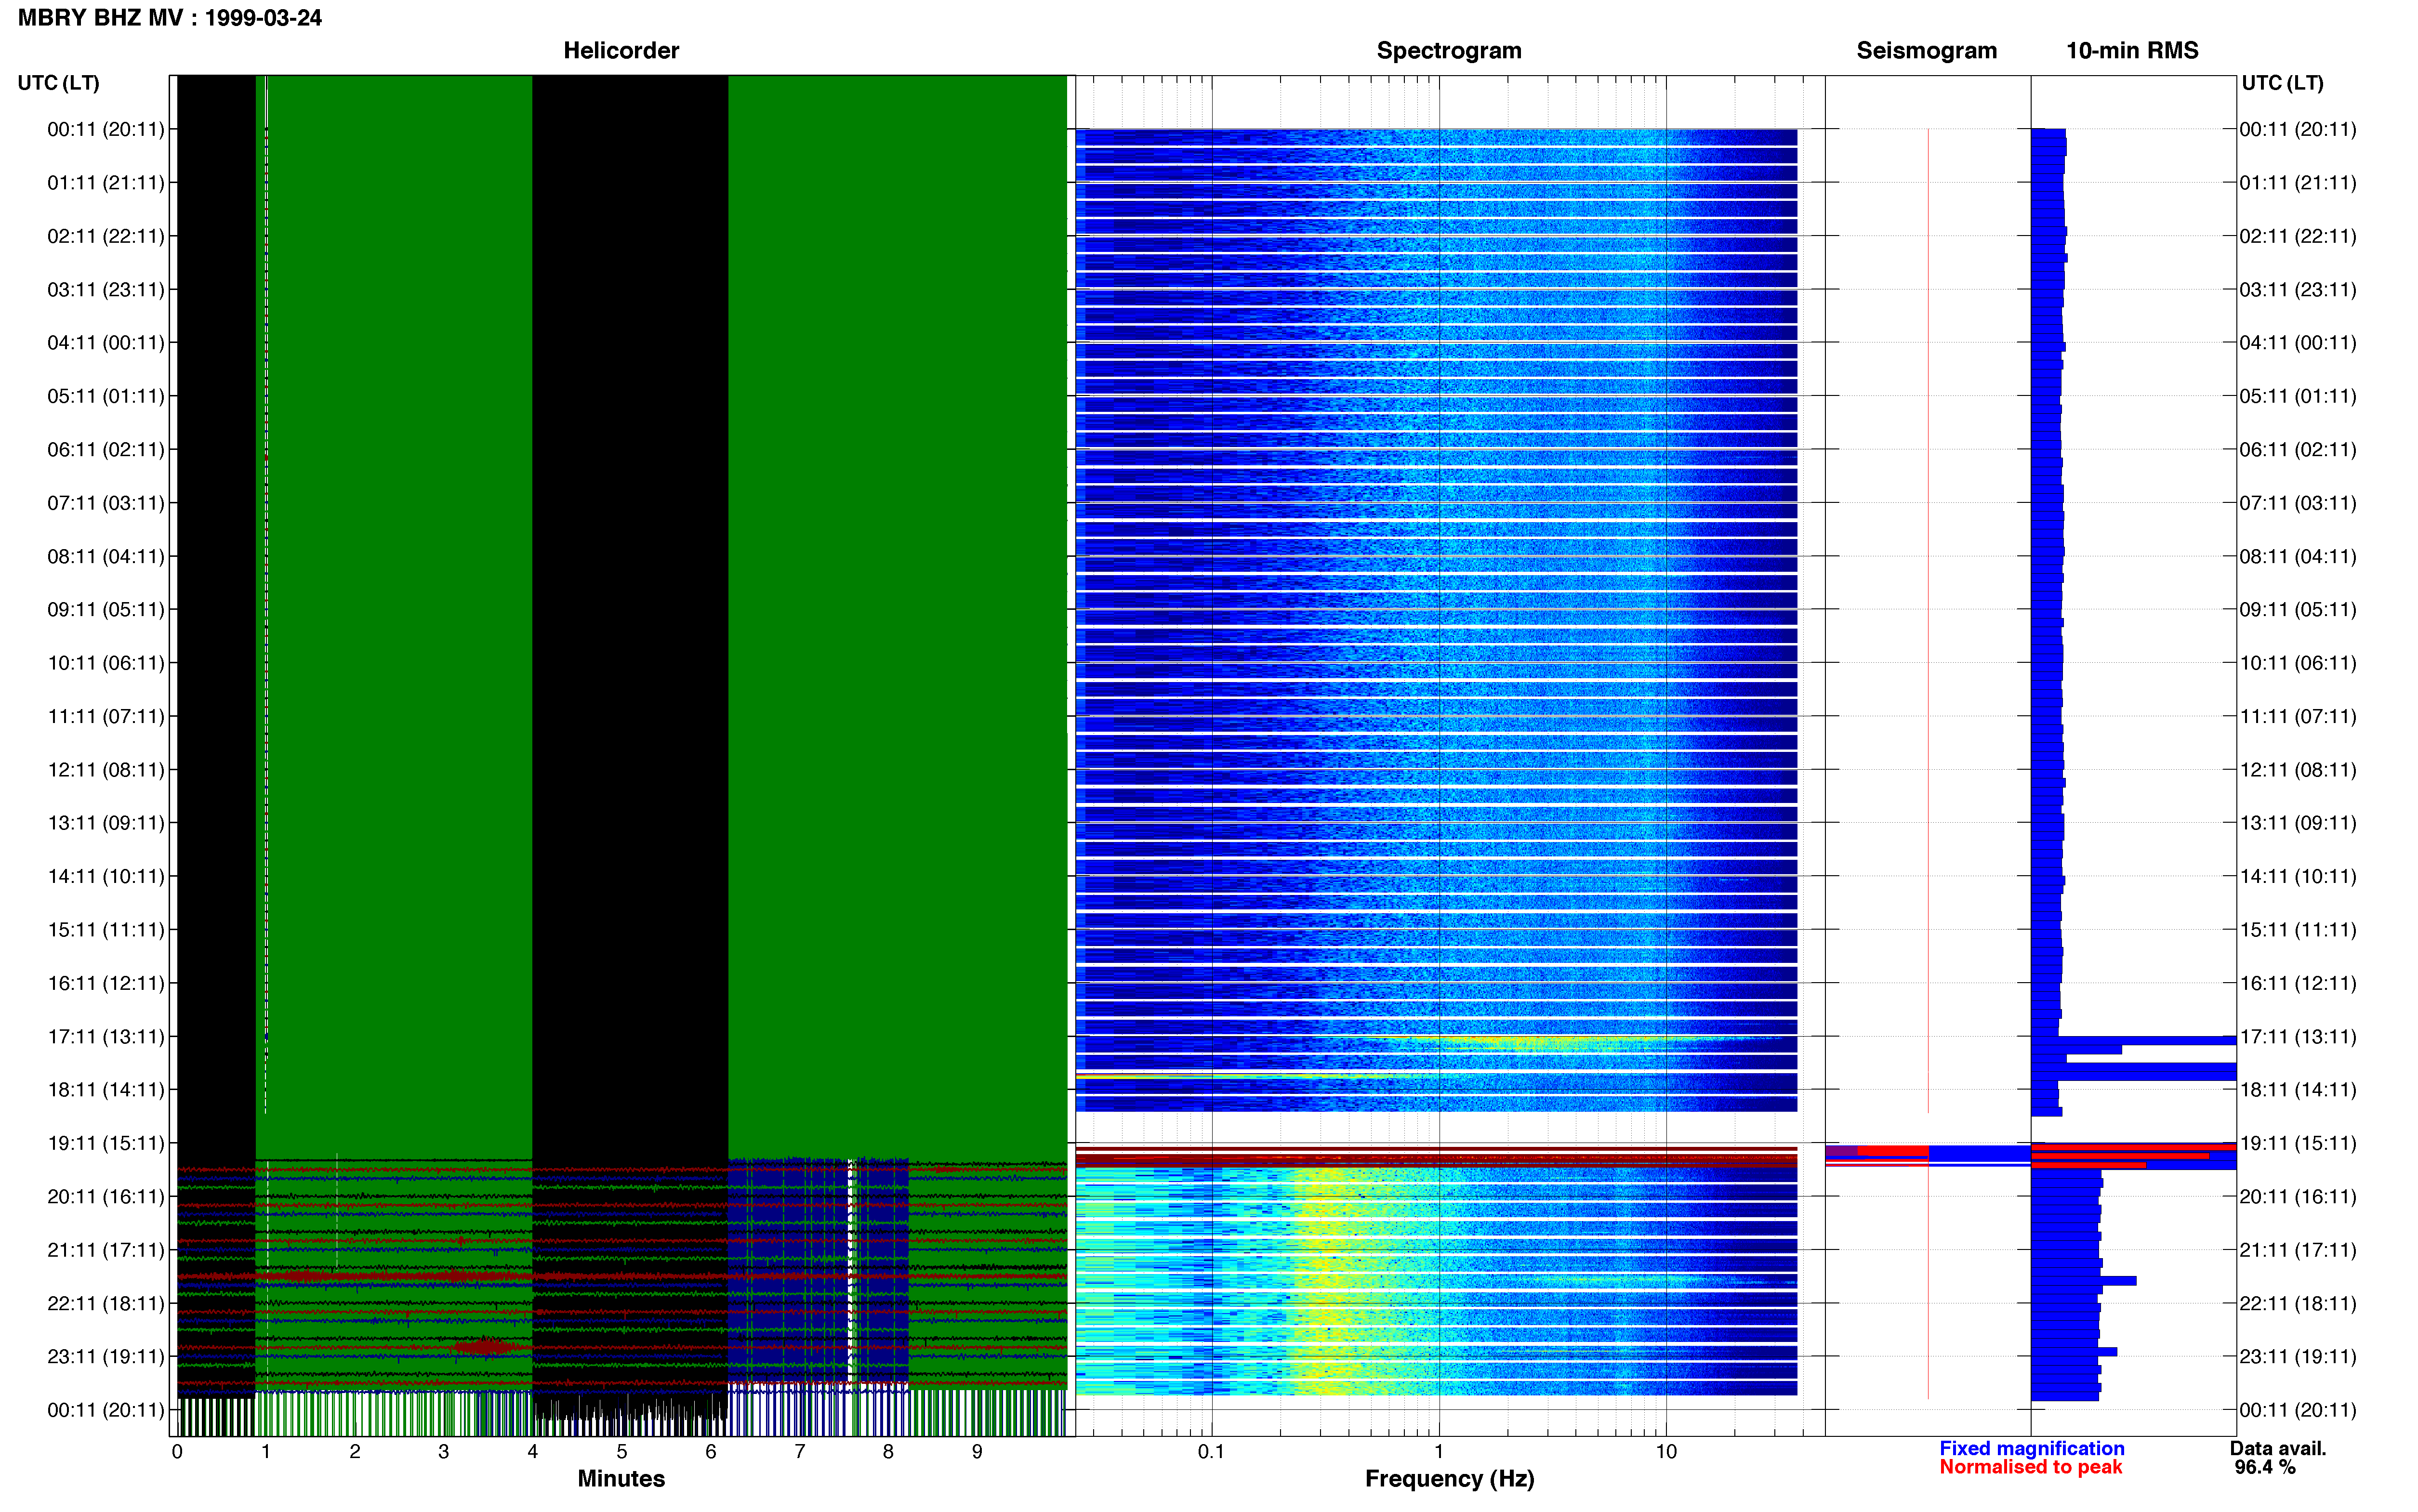
Task: Click the long RMS bar at 17:11
Action: pos(2134,1041)
